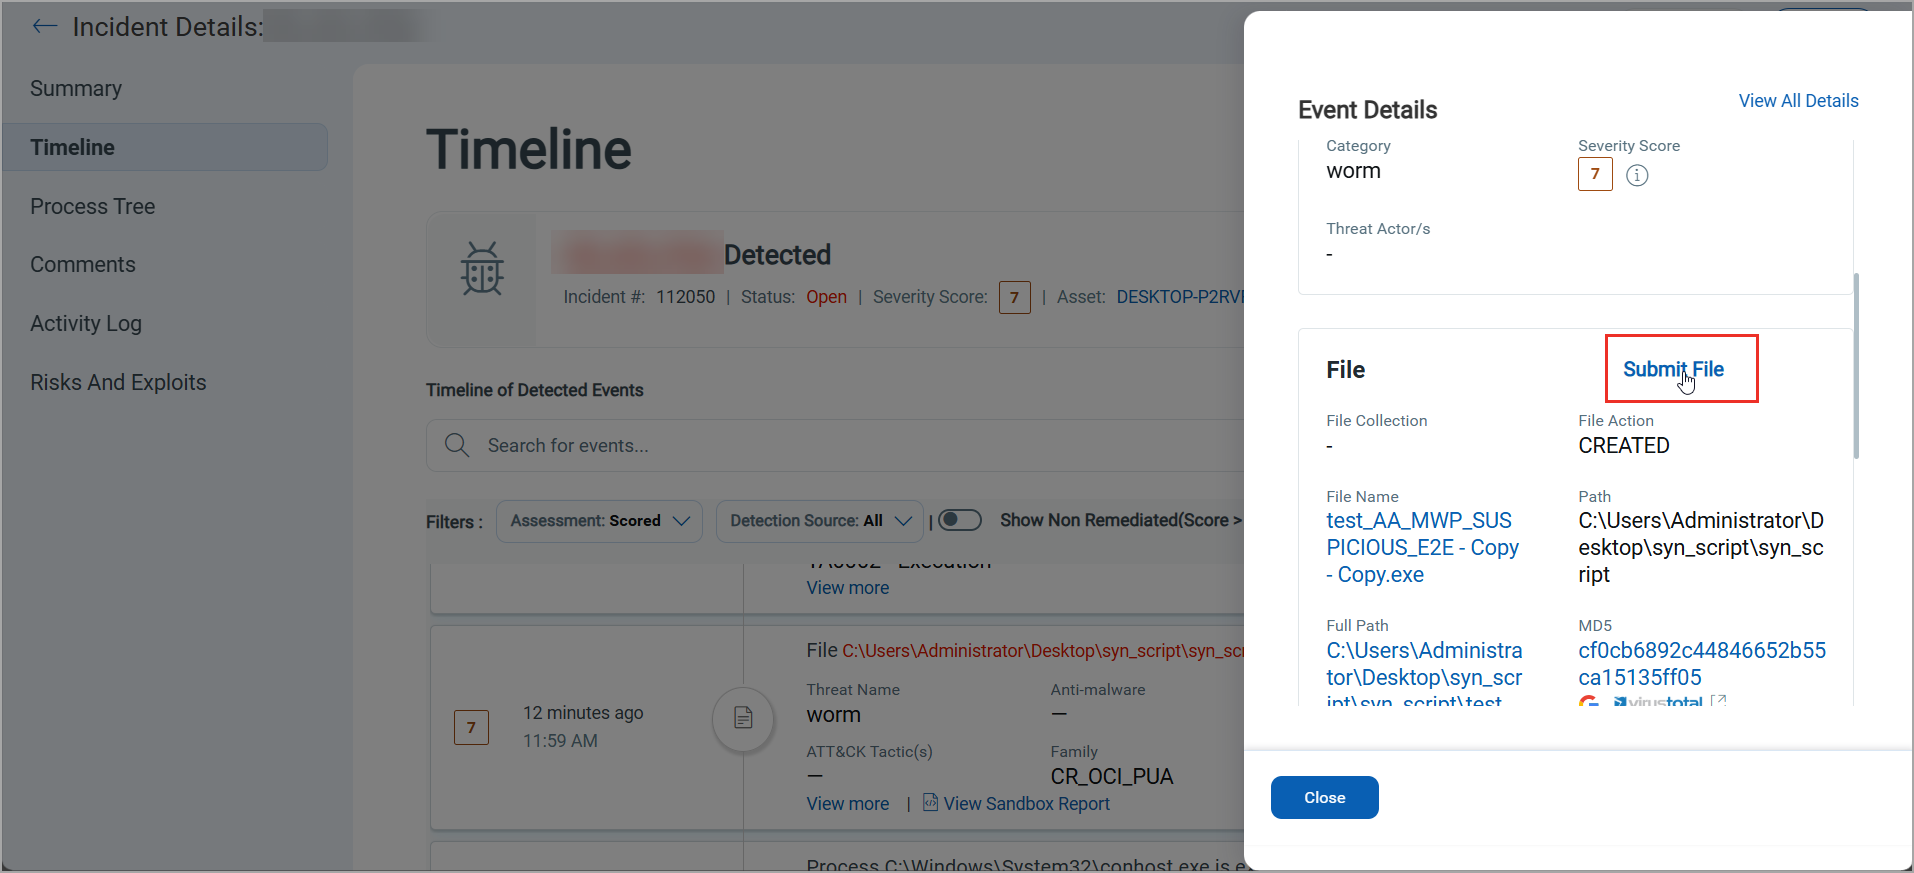The width and height of the screenshot is (1914, 873).
Task: Click View more above the file event
Action: click(x=848, y=587)
